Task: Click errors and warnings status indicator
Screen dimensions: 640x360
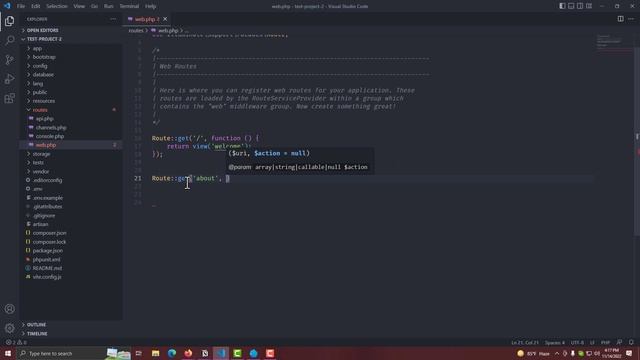Action: (16, 342)
